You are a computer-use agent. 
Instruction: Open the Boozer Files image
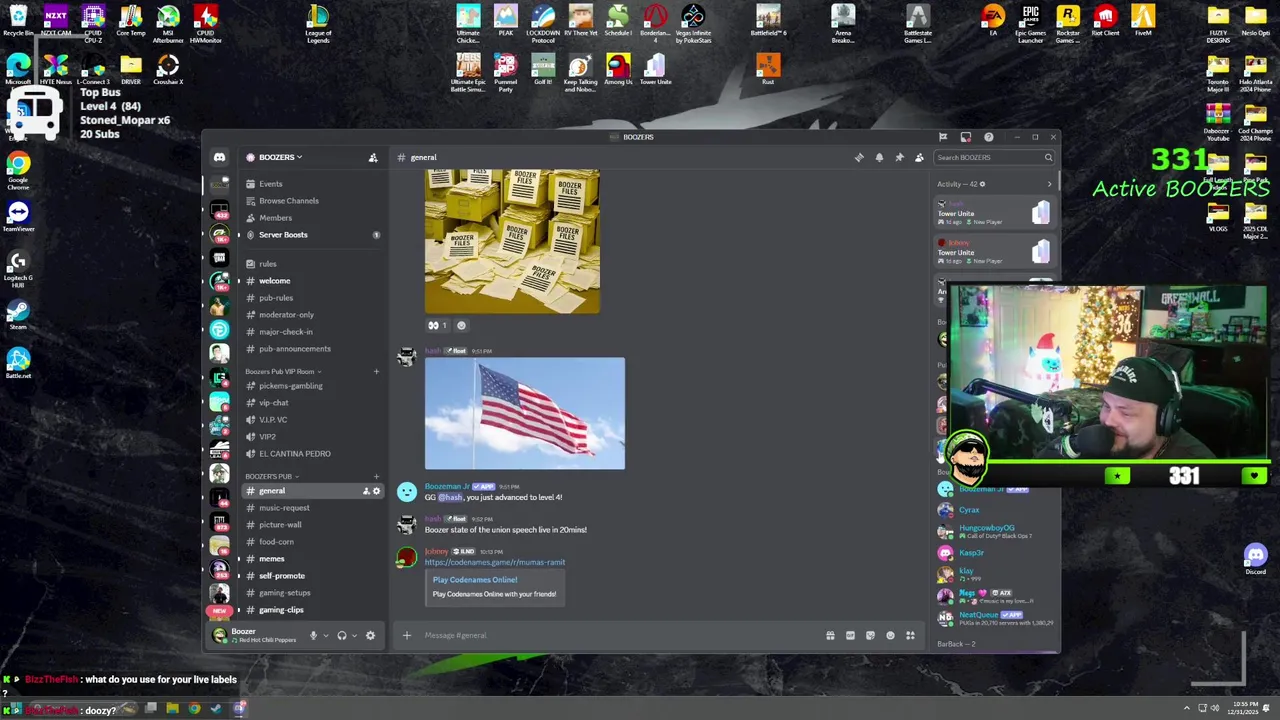(512, 241)
